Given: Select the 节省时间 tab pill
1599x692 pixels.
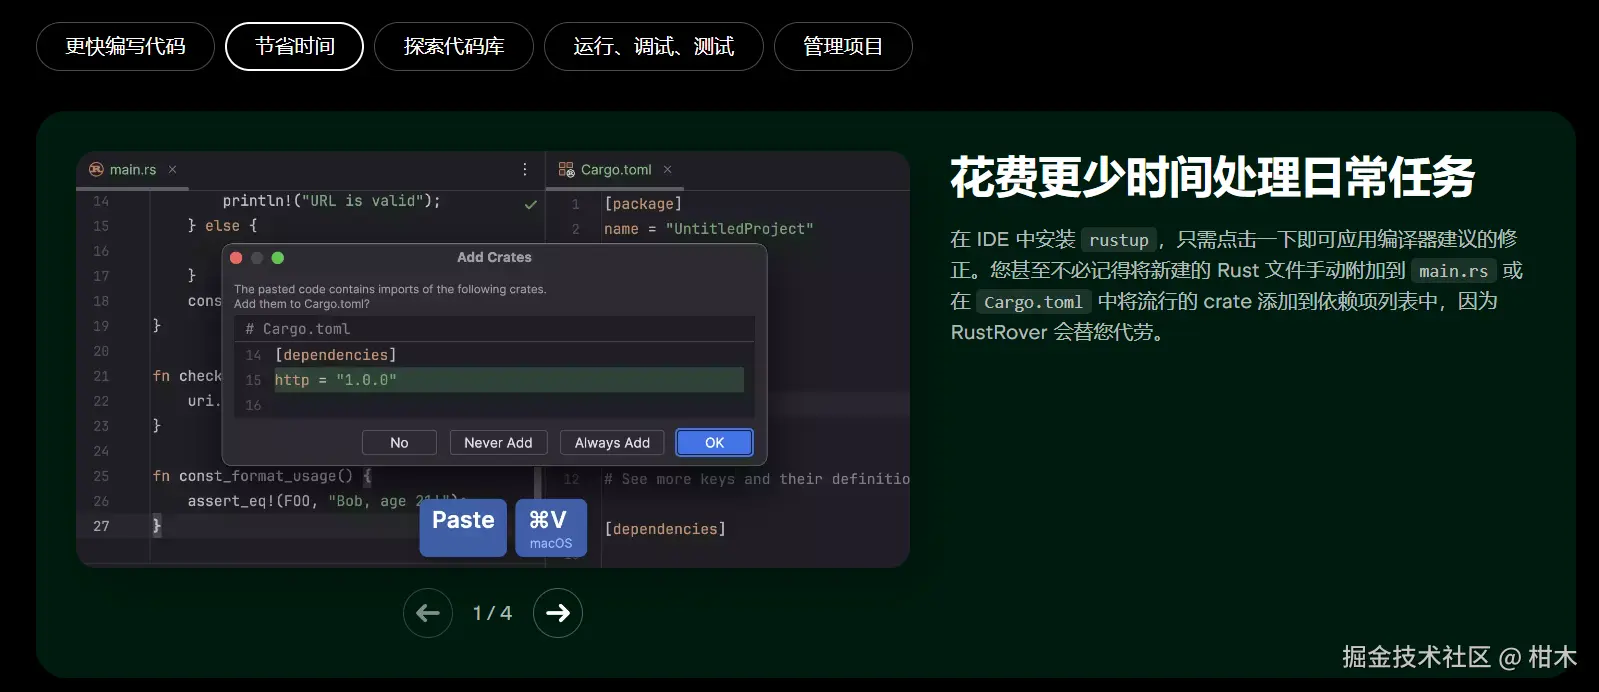Looking at the screenshot, I should [294, 47].
